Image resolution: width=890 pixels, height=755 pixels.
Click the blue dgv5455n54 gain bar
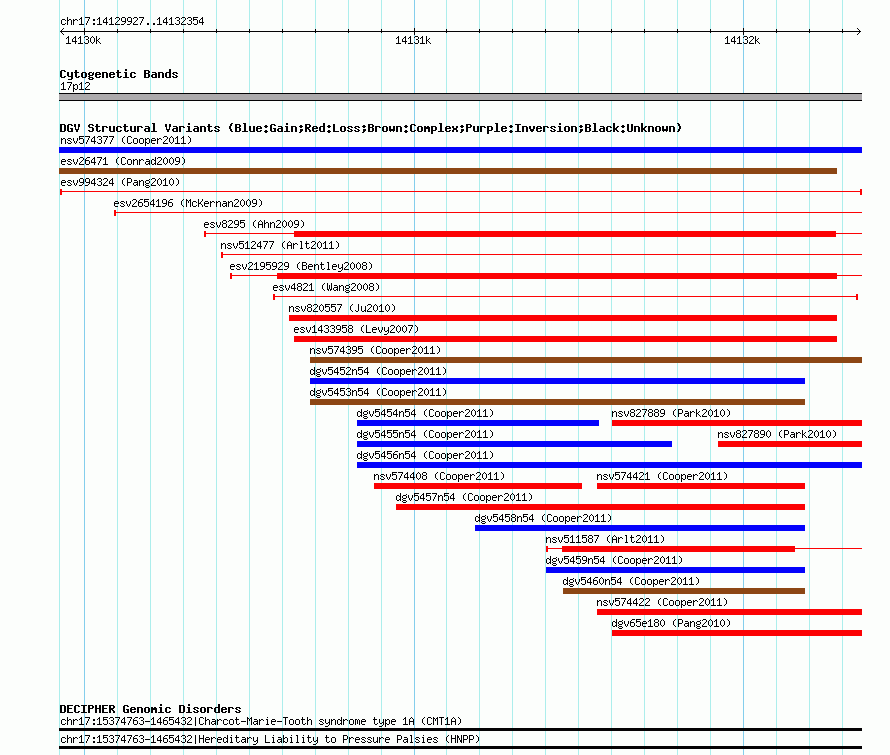tap(514, 444)
